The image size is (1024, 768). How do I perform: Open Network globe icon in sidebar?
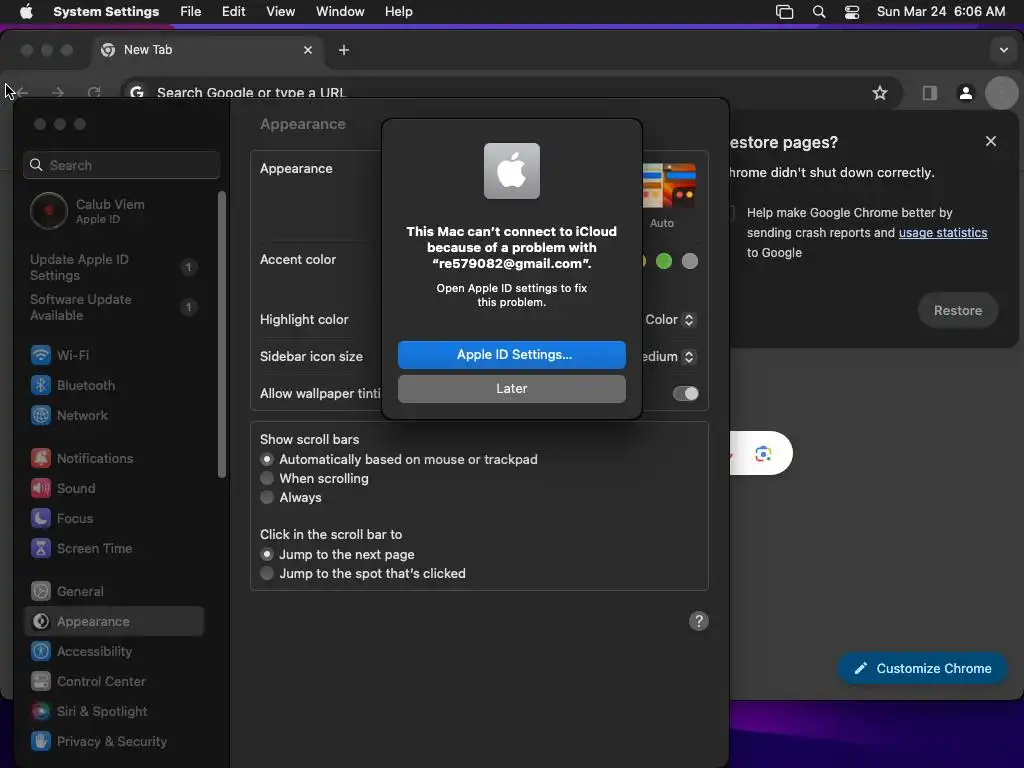click(x=40, y=415)
